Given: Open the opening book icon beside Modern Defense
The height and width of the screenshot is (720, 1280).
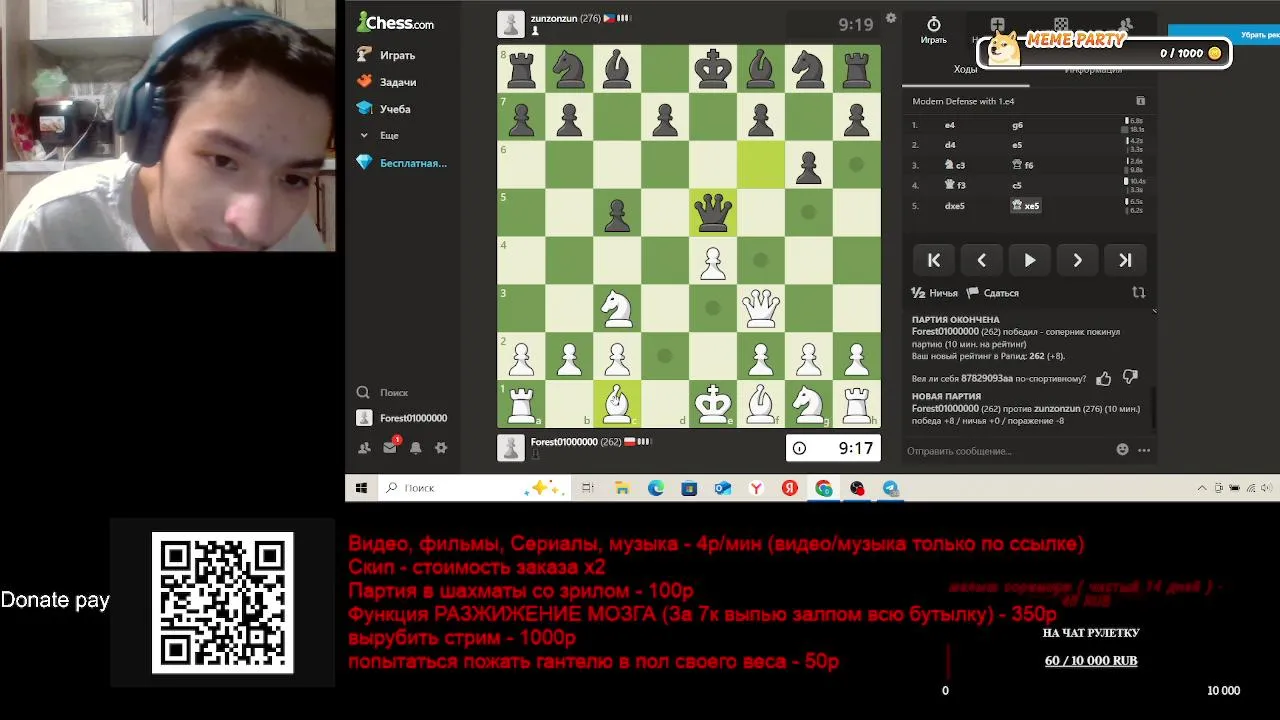Looking at the screenshot, I should 1140,101.
